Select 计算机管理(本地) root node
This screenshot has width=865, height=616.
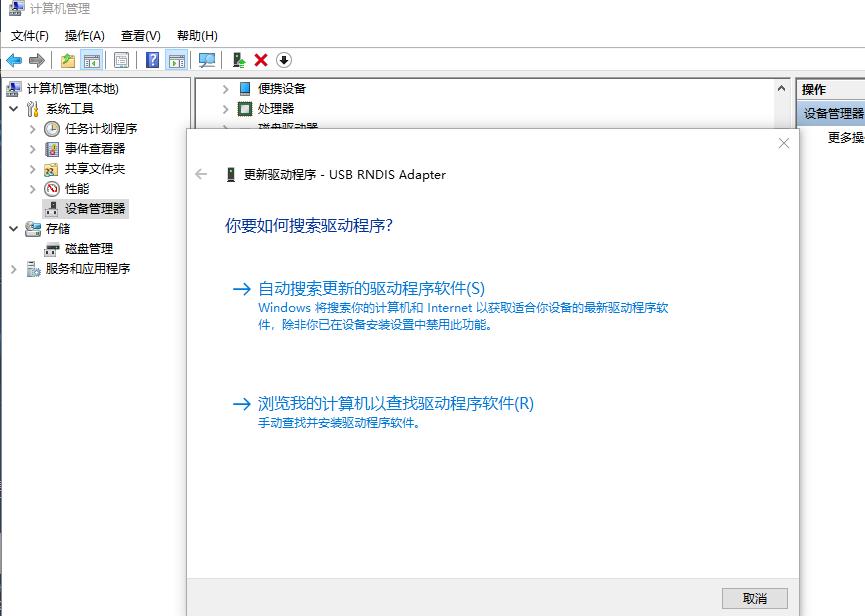(x=72, y=89)
